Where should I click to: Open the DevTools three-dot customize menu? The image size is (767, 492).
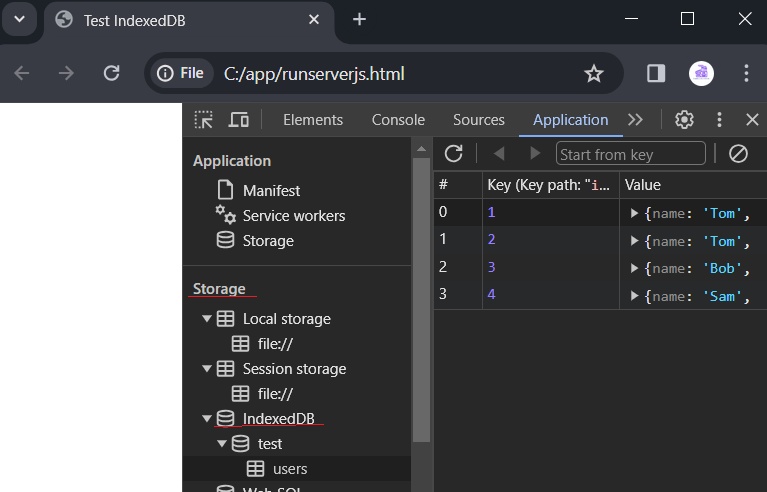[x=719, y=120]
